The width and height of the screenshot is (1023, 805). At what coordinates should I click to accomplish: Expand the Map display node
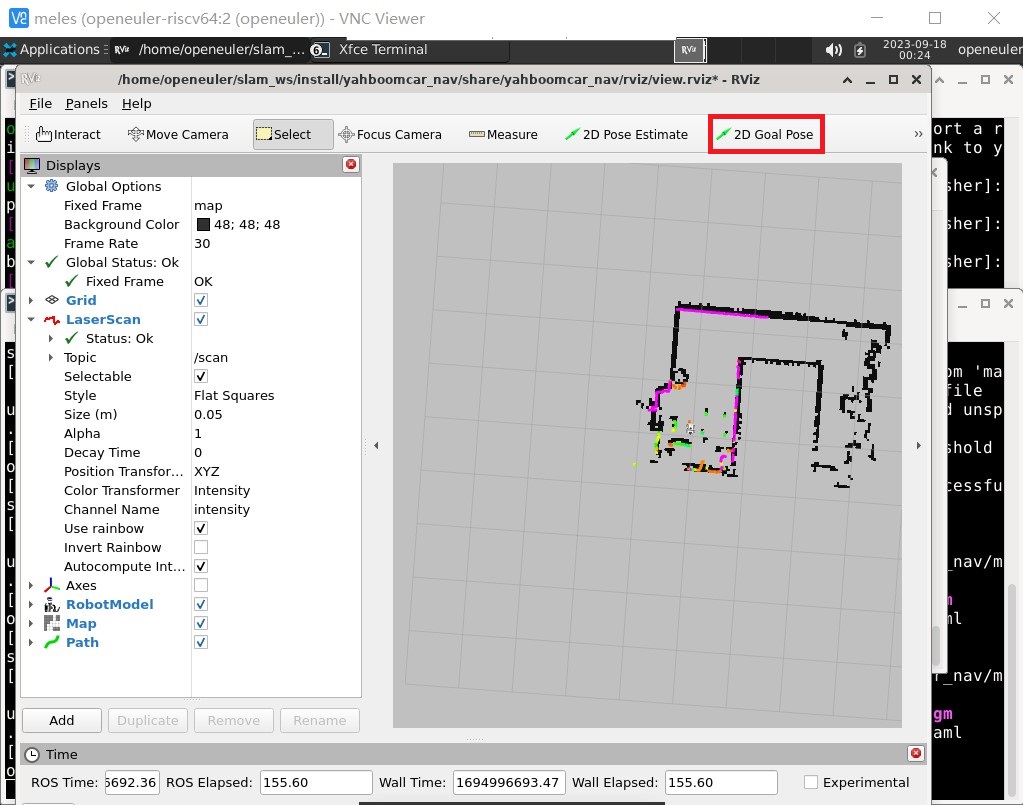31,623
